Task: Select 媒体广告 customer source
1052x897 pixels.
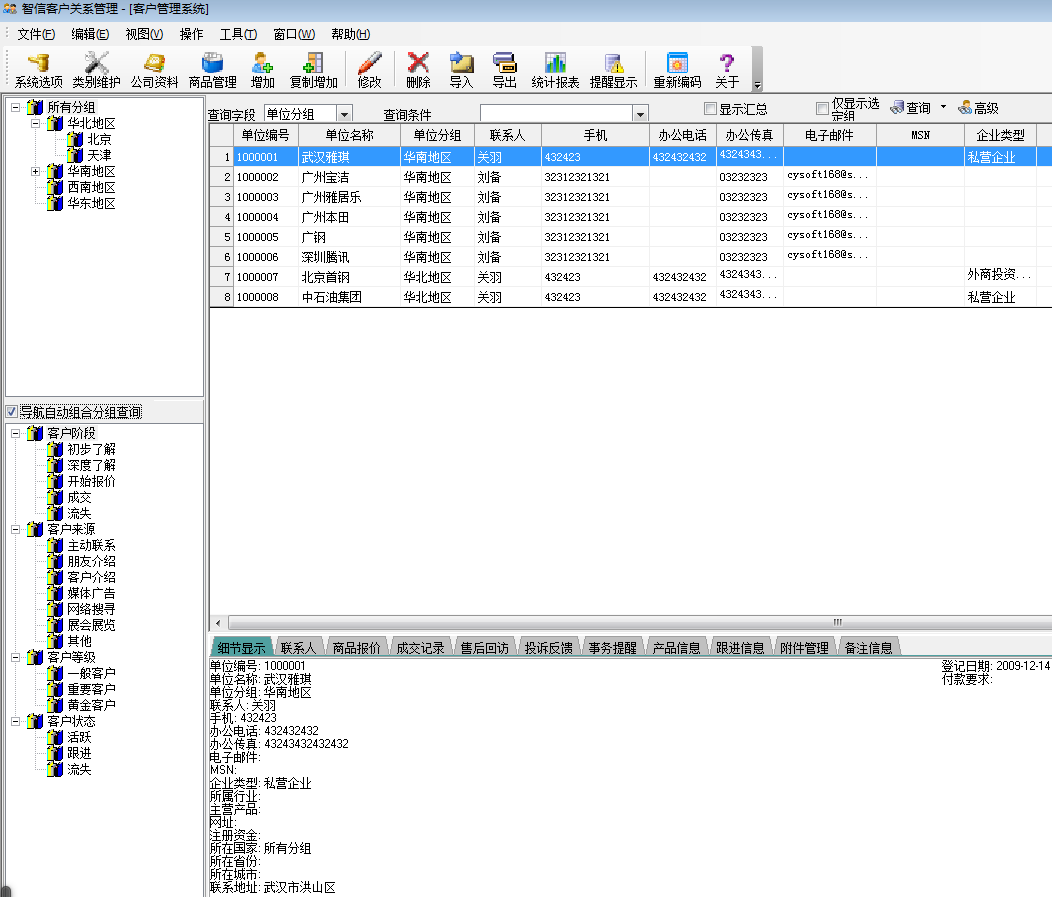Action: 91,593
